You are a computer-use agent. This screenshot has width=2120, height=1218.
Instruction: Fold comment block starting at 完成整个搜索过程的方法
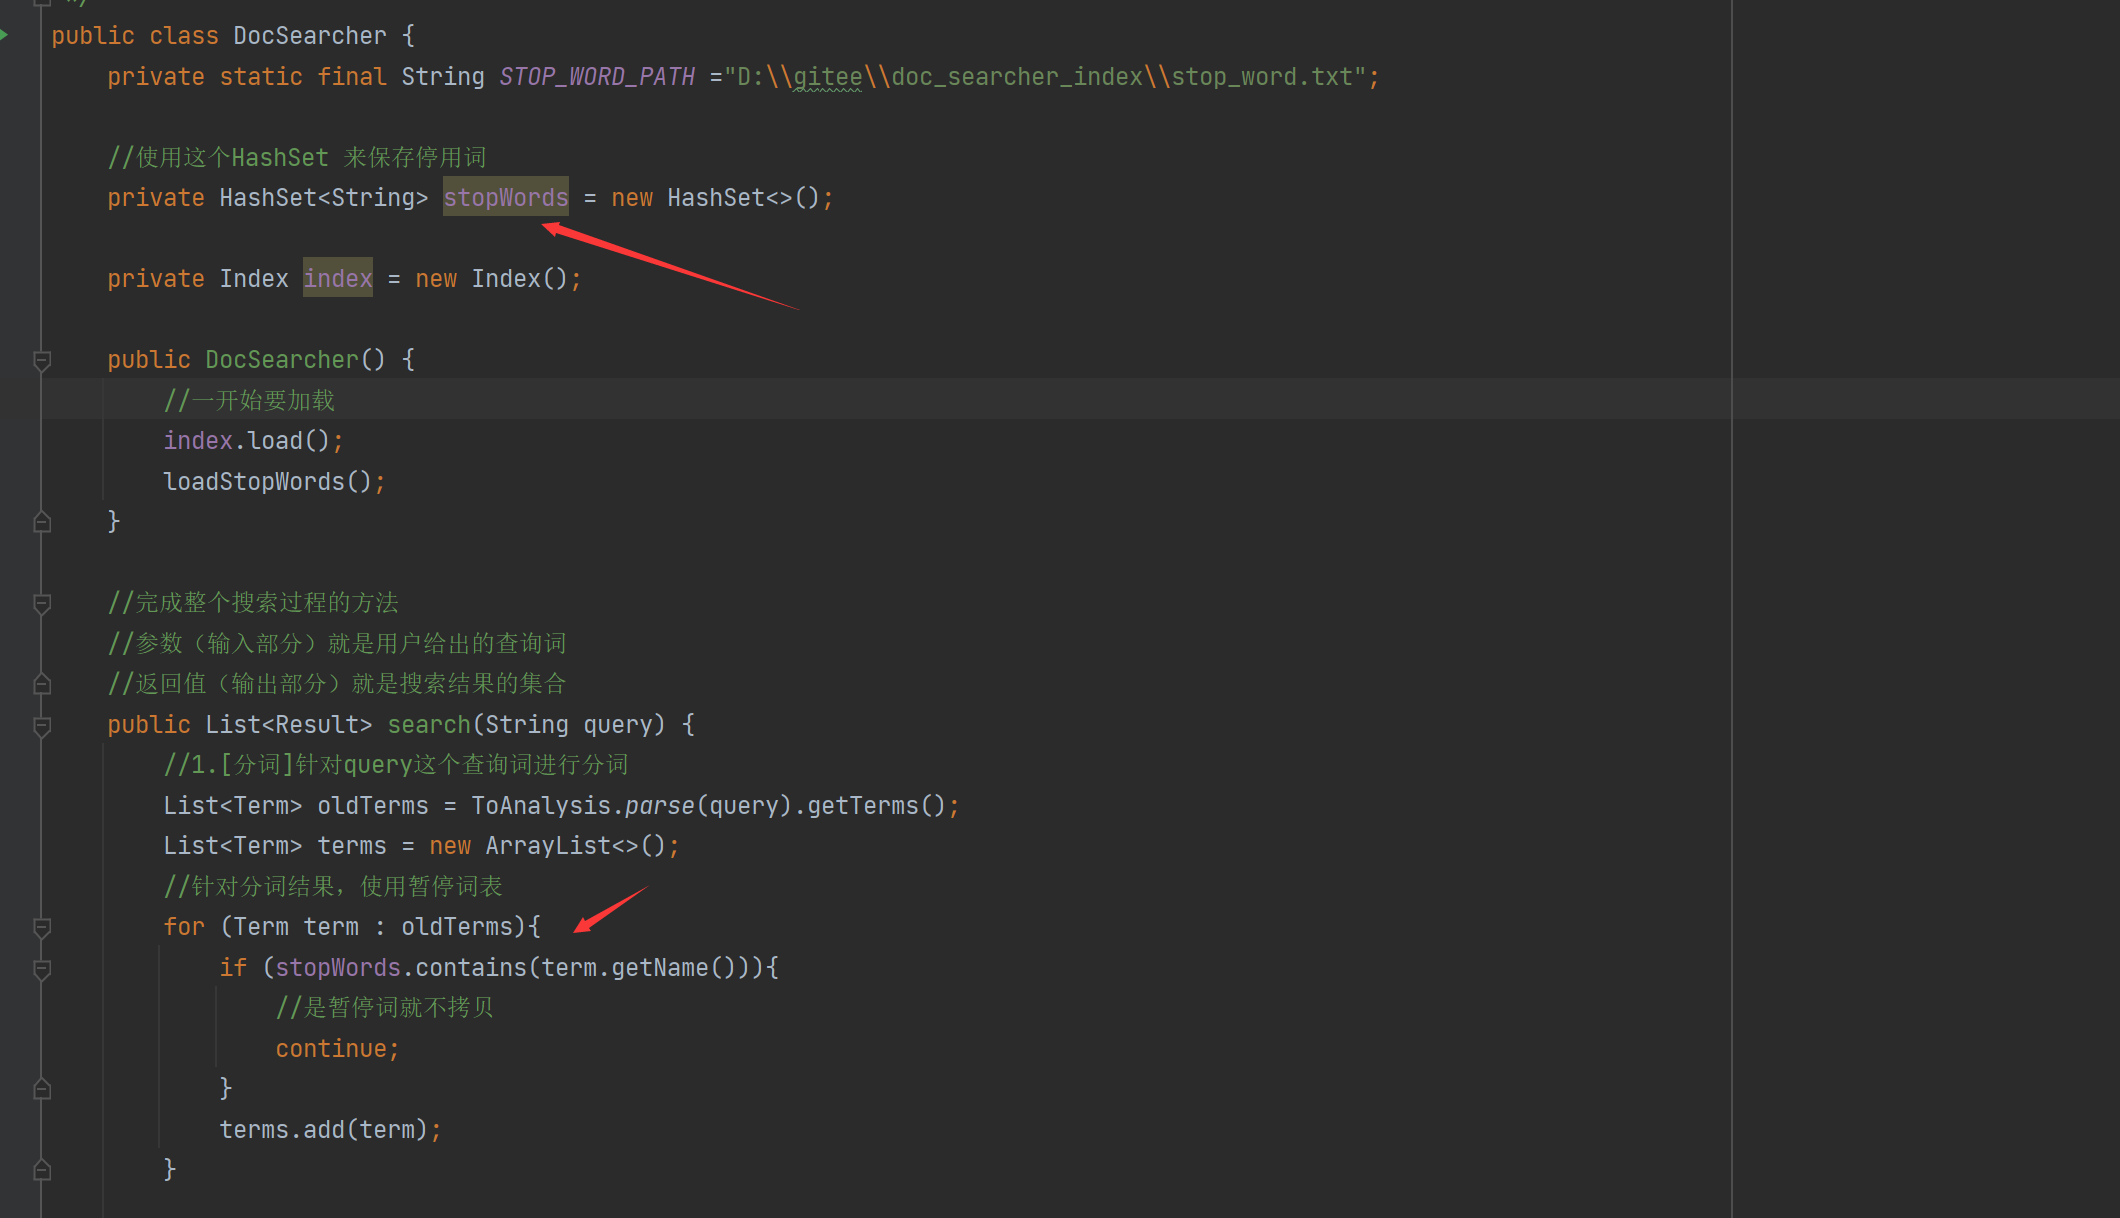(42, 603)
